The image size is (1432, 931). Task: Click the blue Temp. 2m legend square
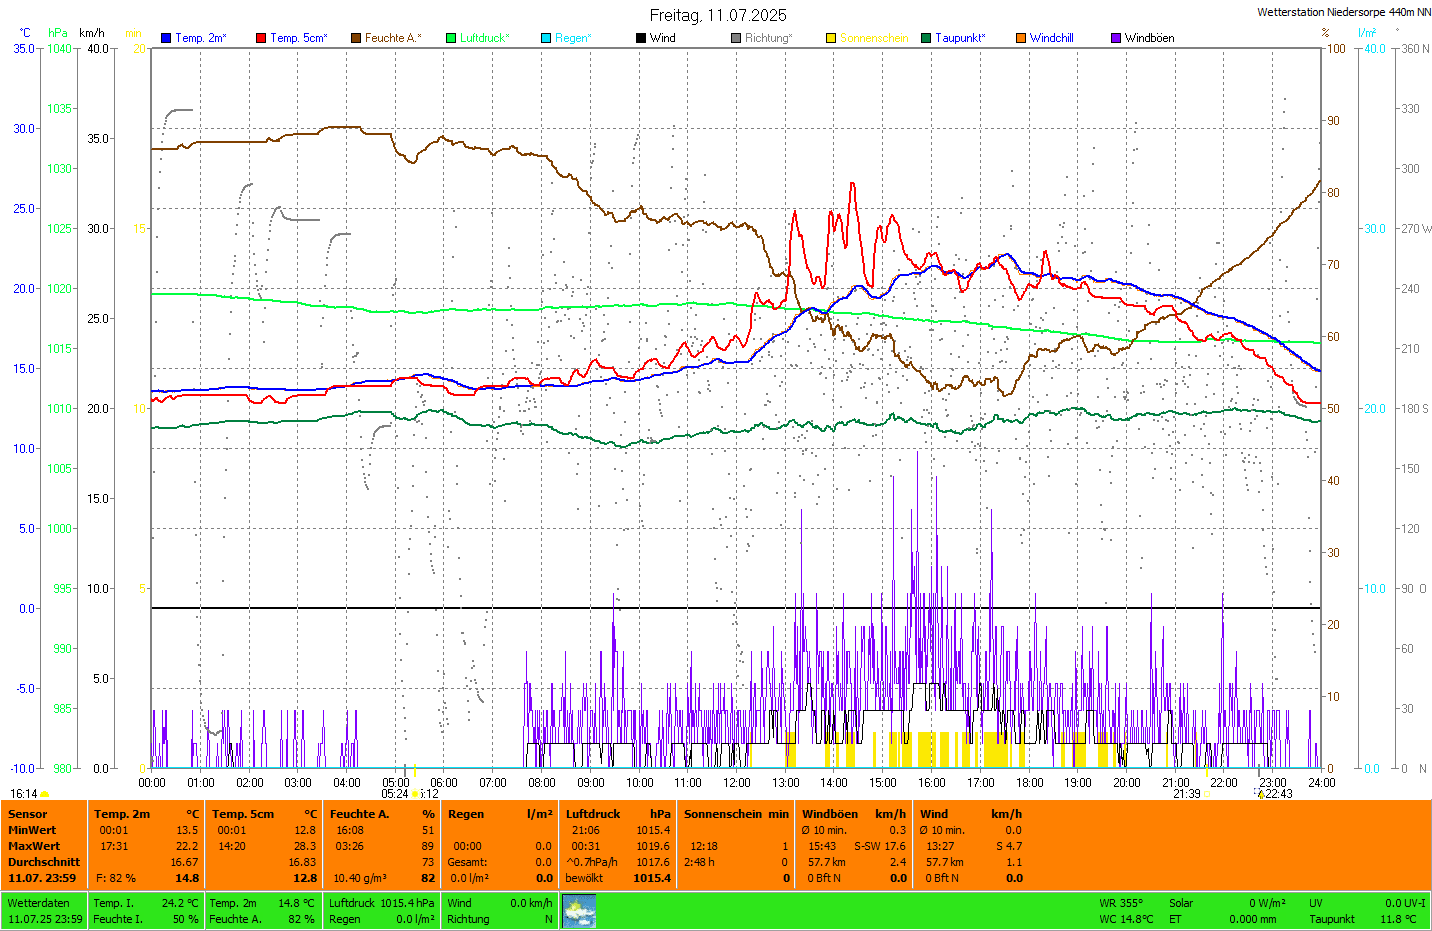(x=166, y=38)
